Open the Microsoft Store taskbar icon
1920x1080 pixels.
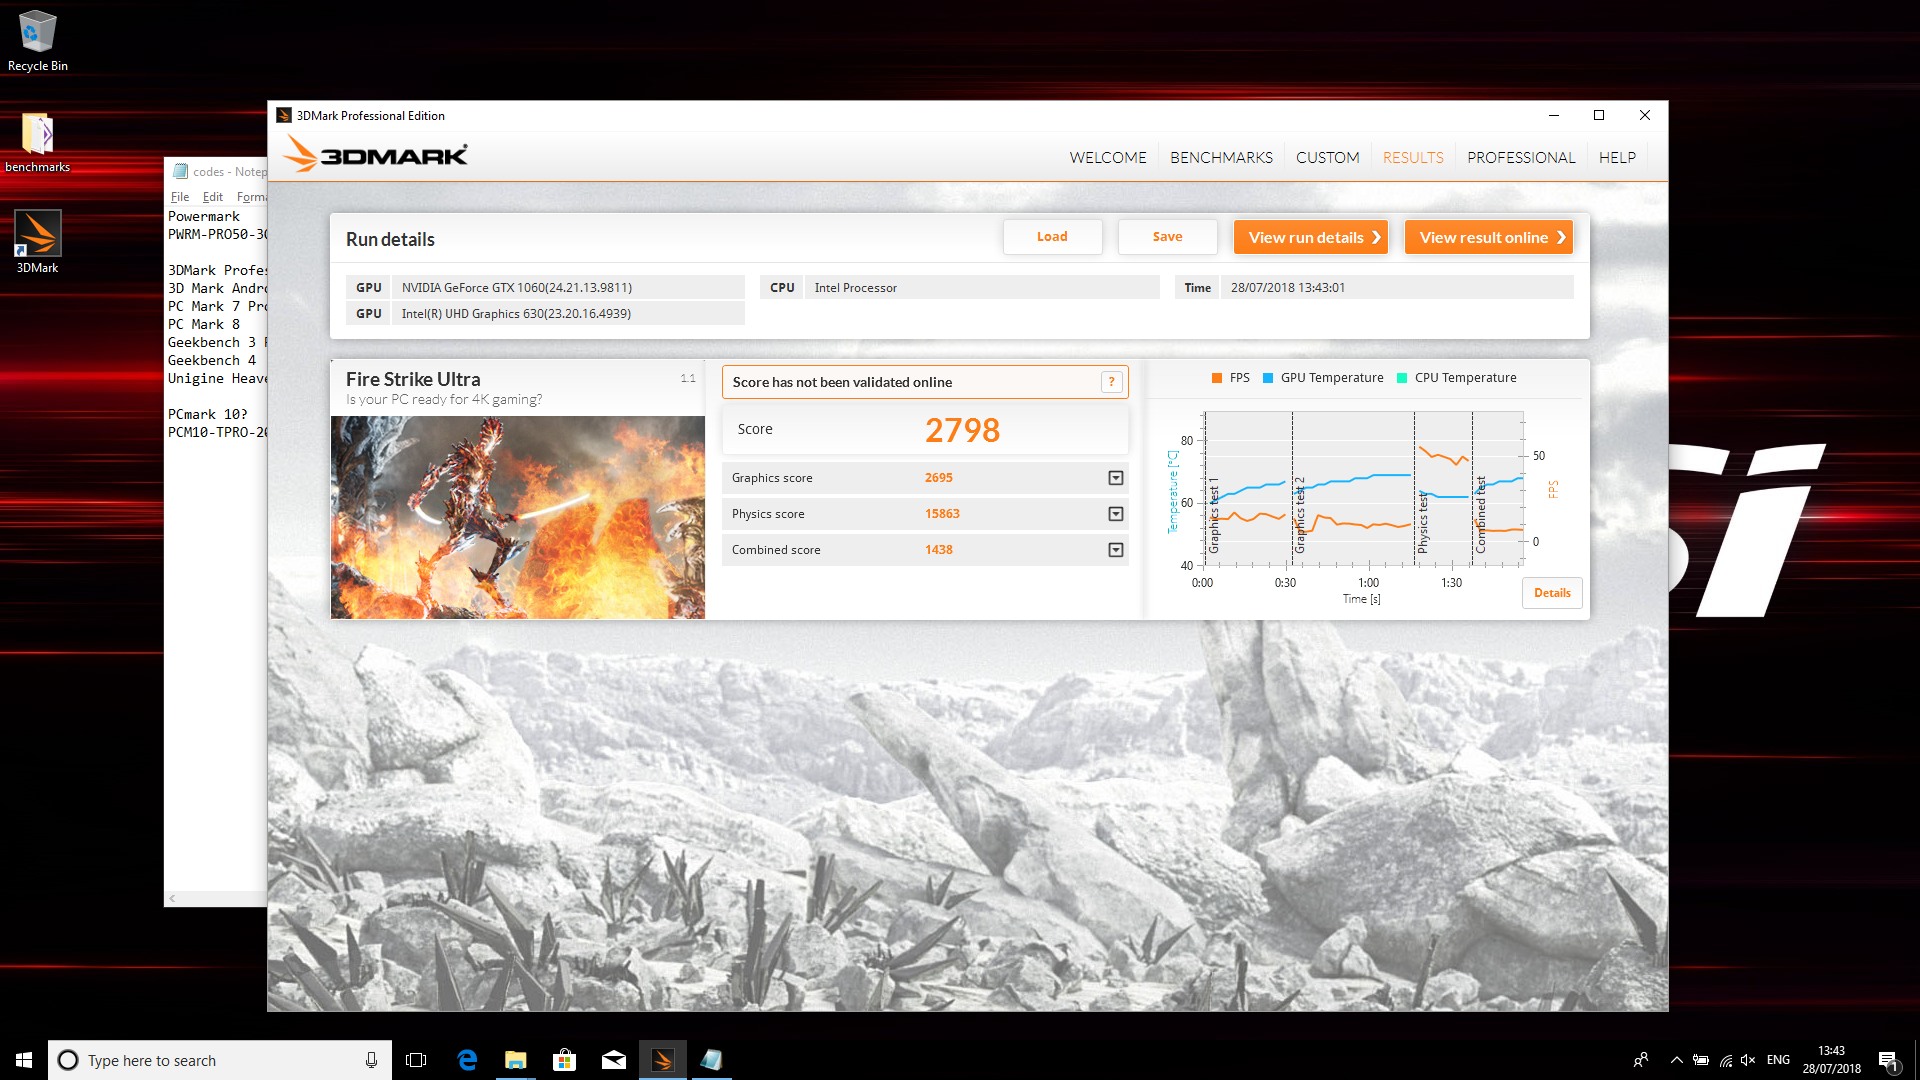564,1060
